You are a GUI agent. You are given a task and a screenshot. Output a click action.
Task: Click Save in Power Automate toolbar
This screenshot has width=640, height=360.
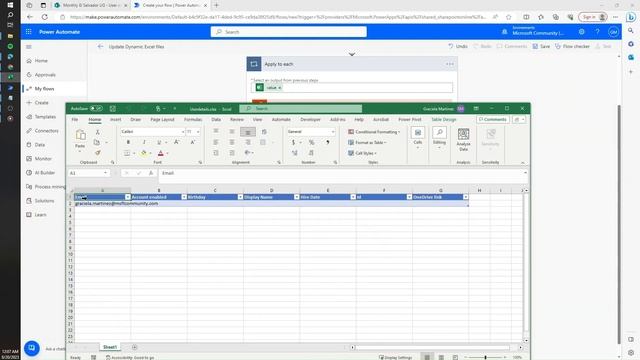(x=541, y=47)
